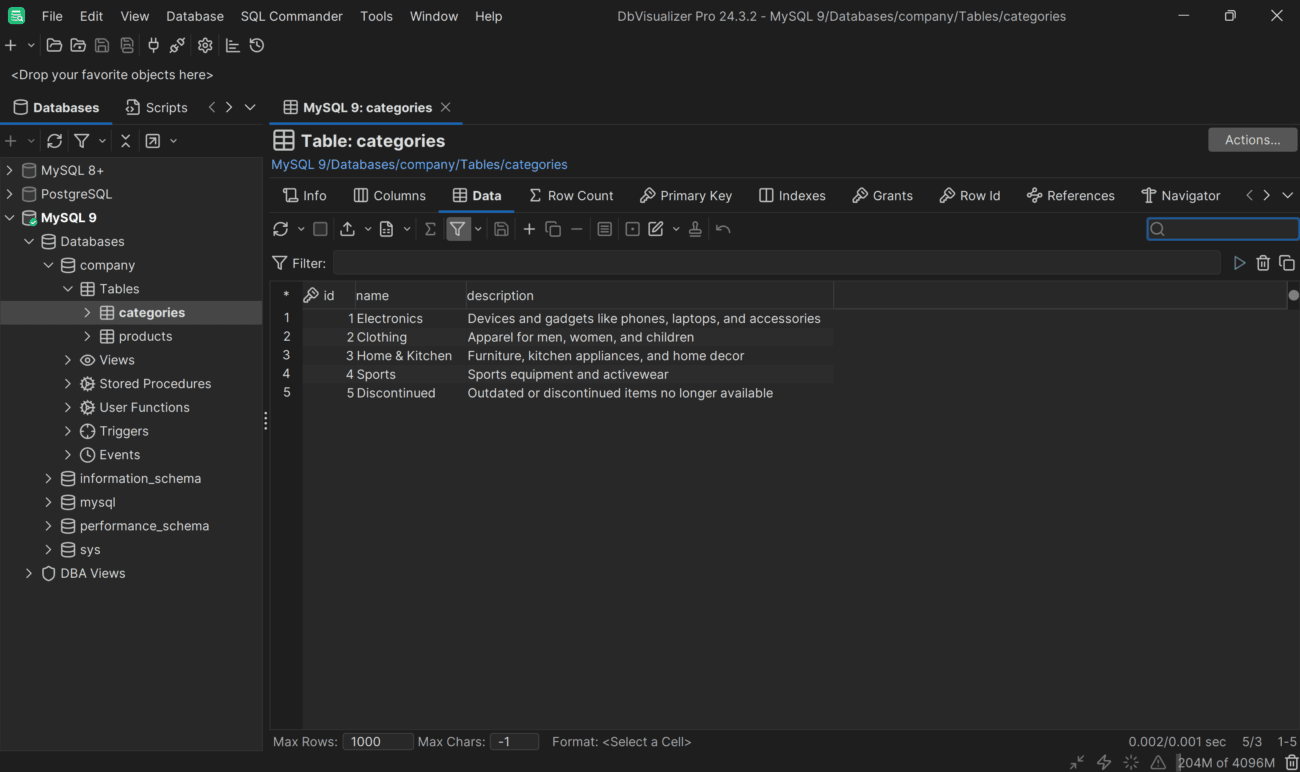Viewport: 1300px width, 772px height.
Task: Toggle the form view icon in grid toolbar
Action: [604, 229]
